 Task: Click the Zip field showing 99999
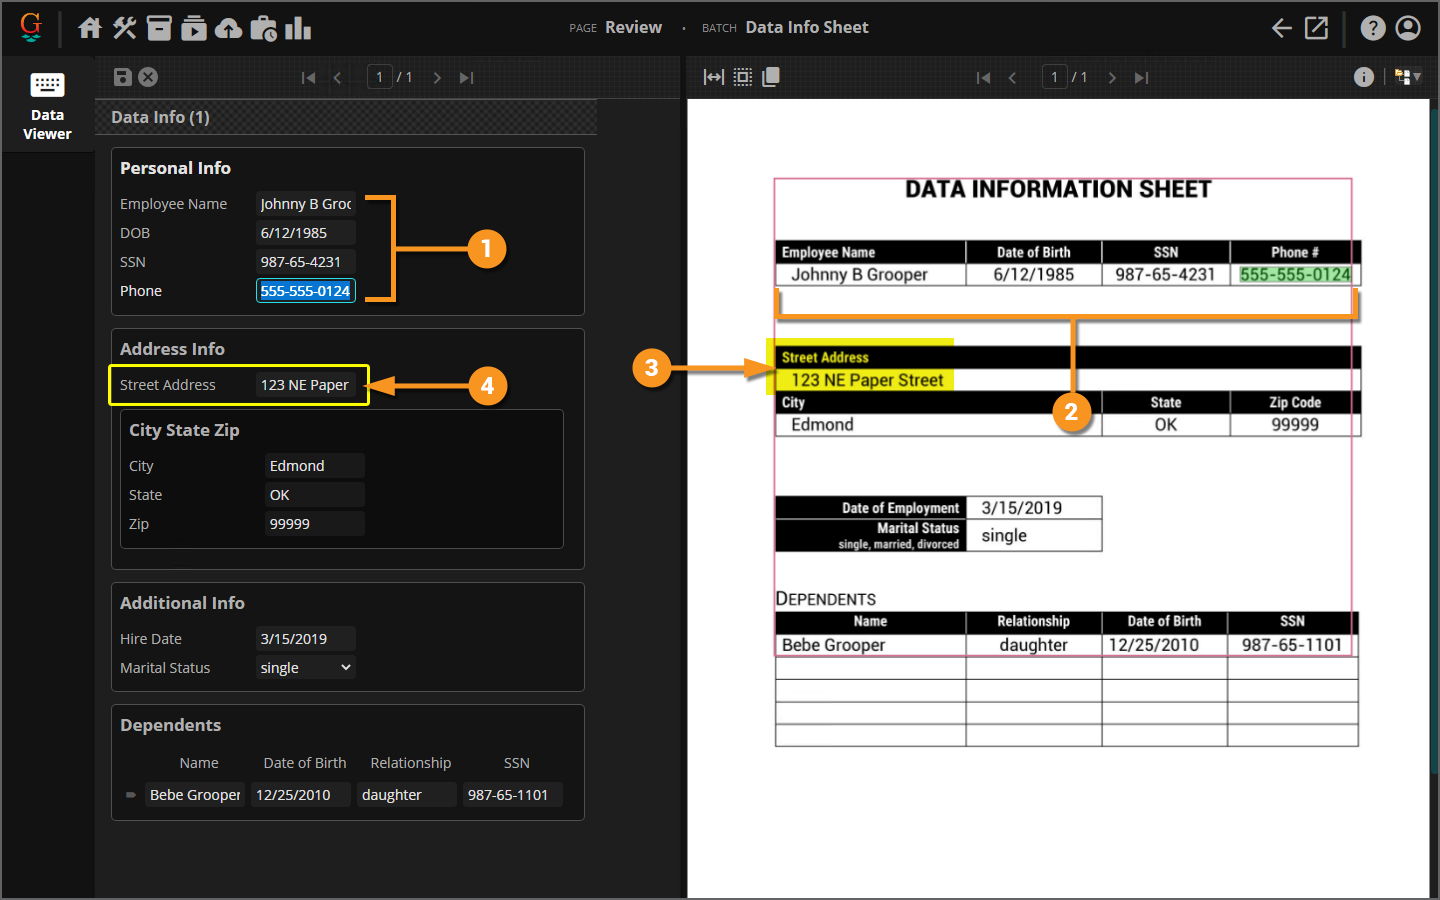pyautogui.click(x=315, y=524)
